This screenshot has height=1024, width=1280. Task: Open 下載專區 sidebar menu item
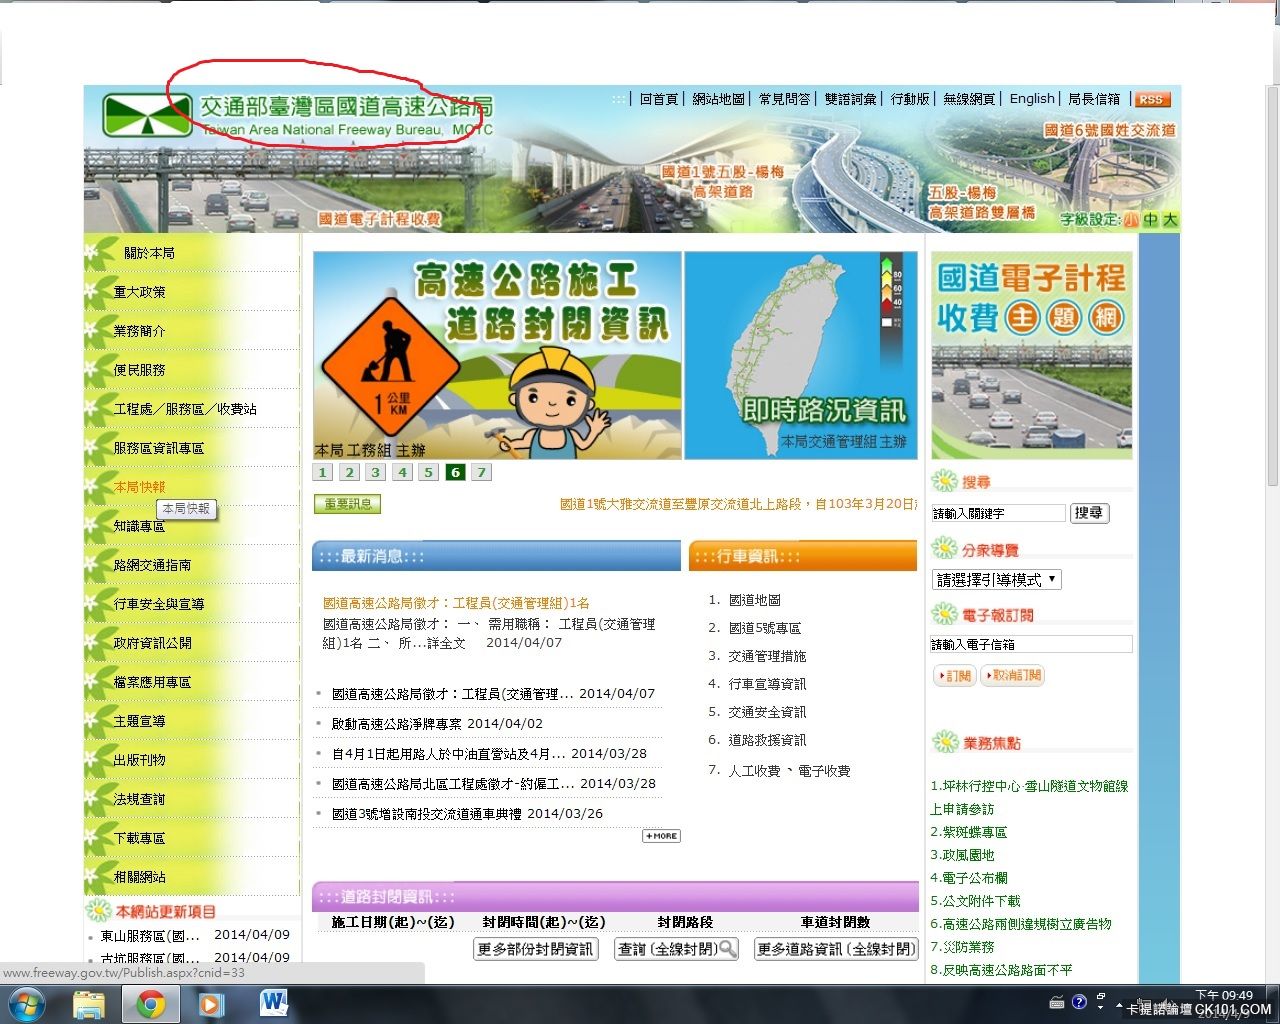(x=140, y=838)
